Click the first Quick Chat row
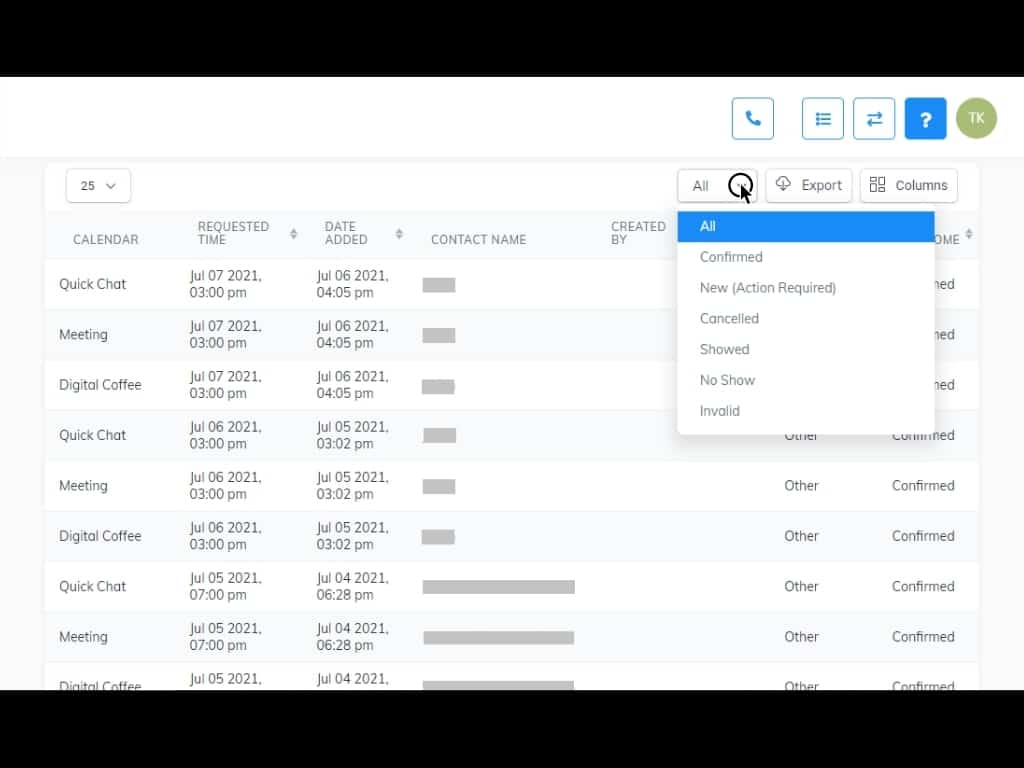This screenshot has width=1024, height=768. [x=93, y=284]
